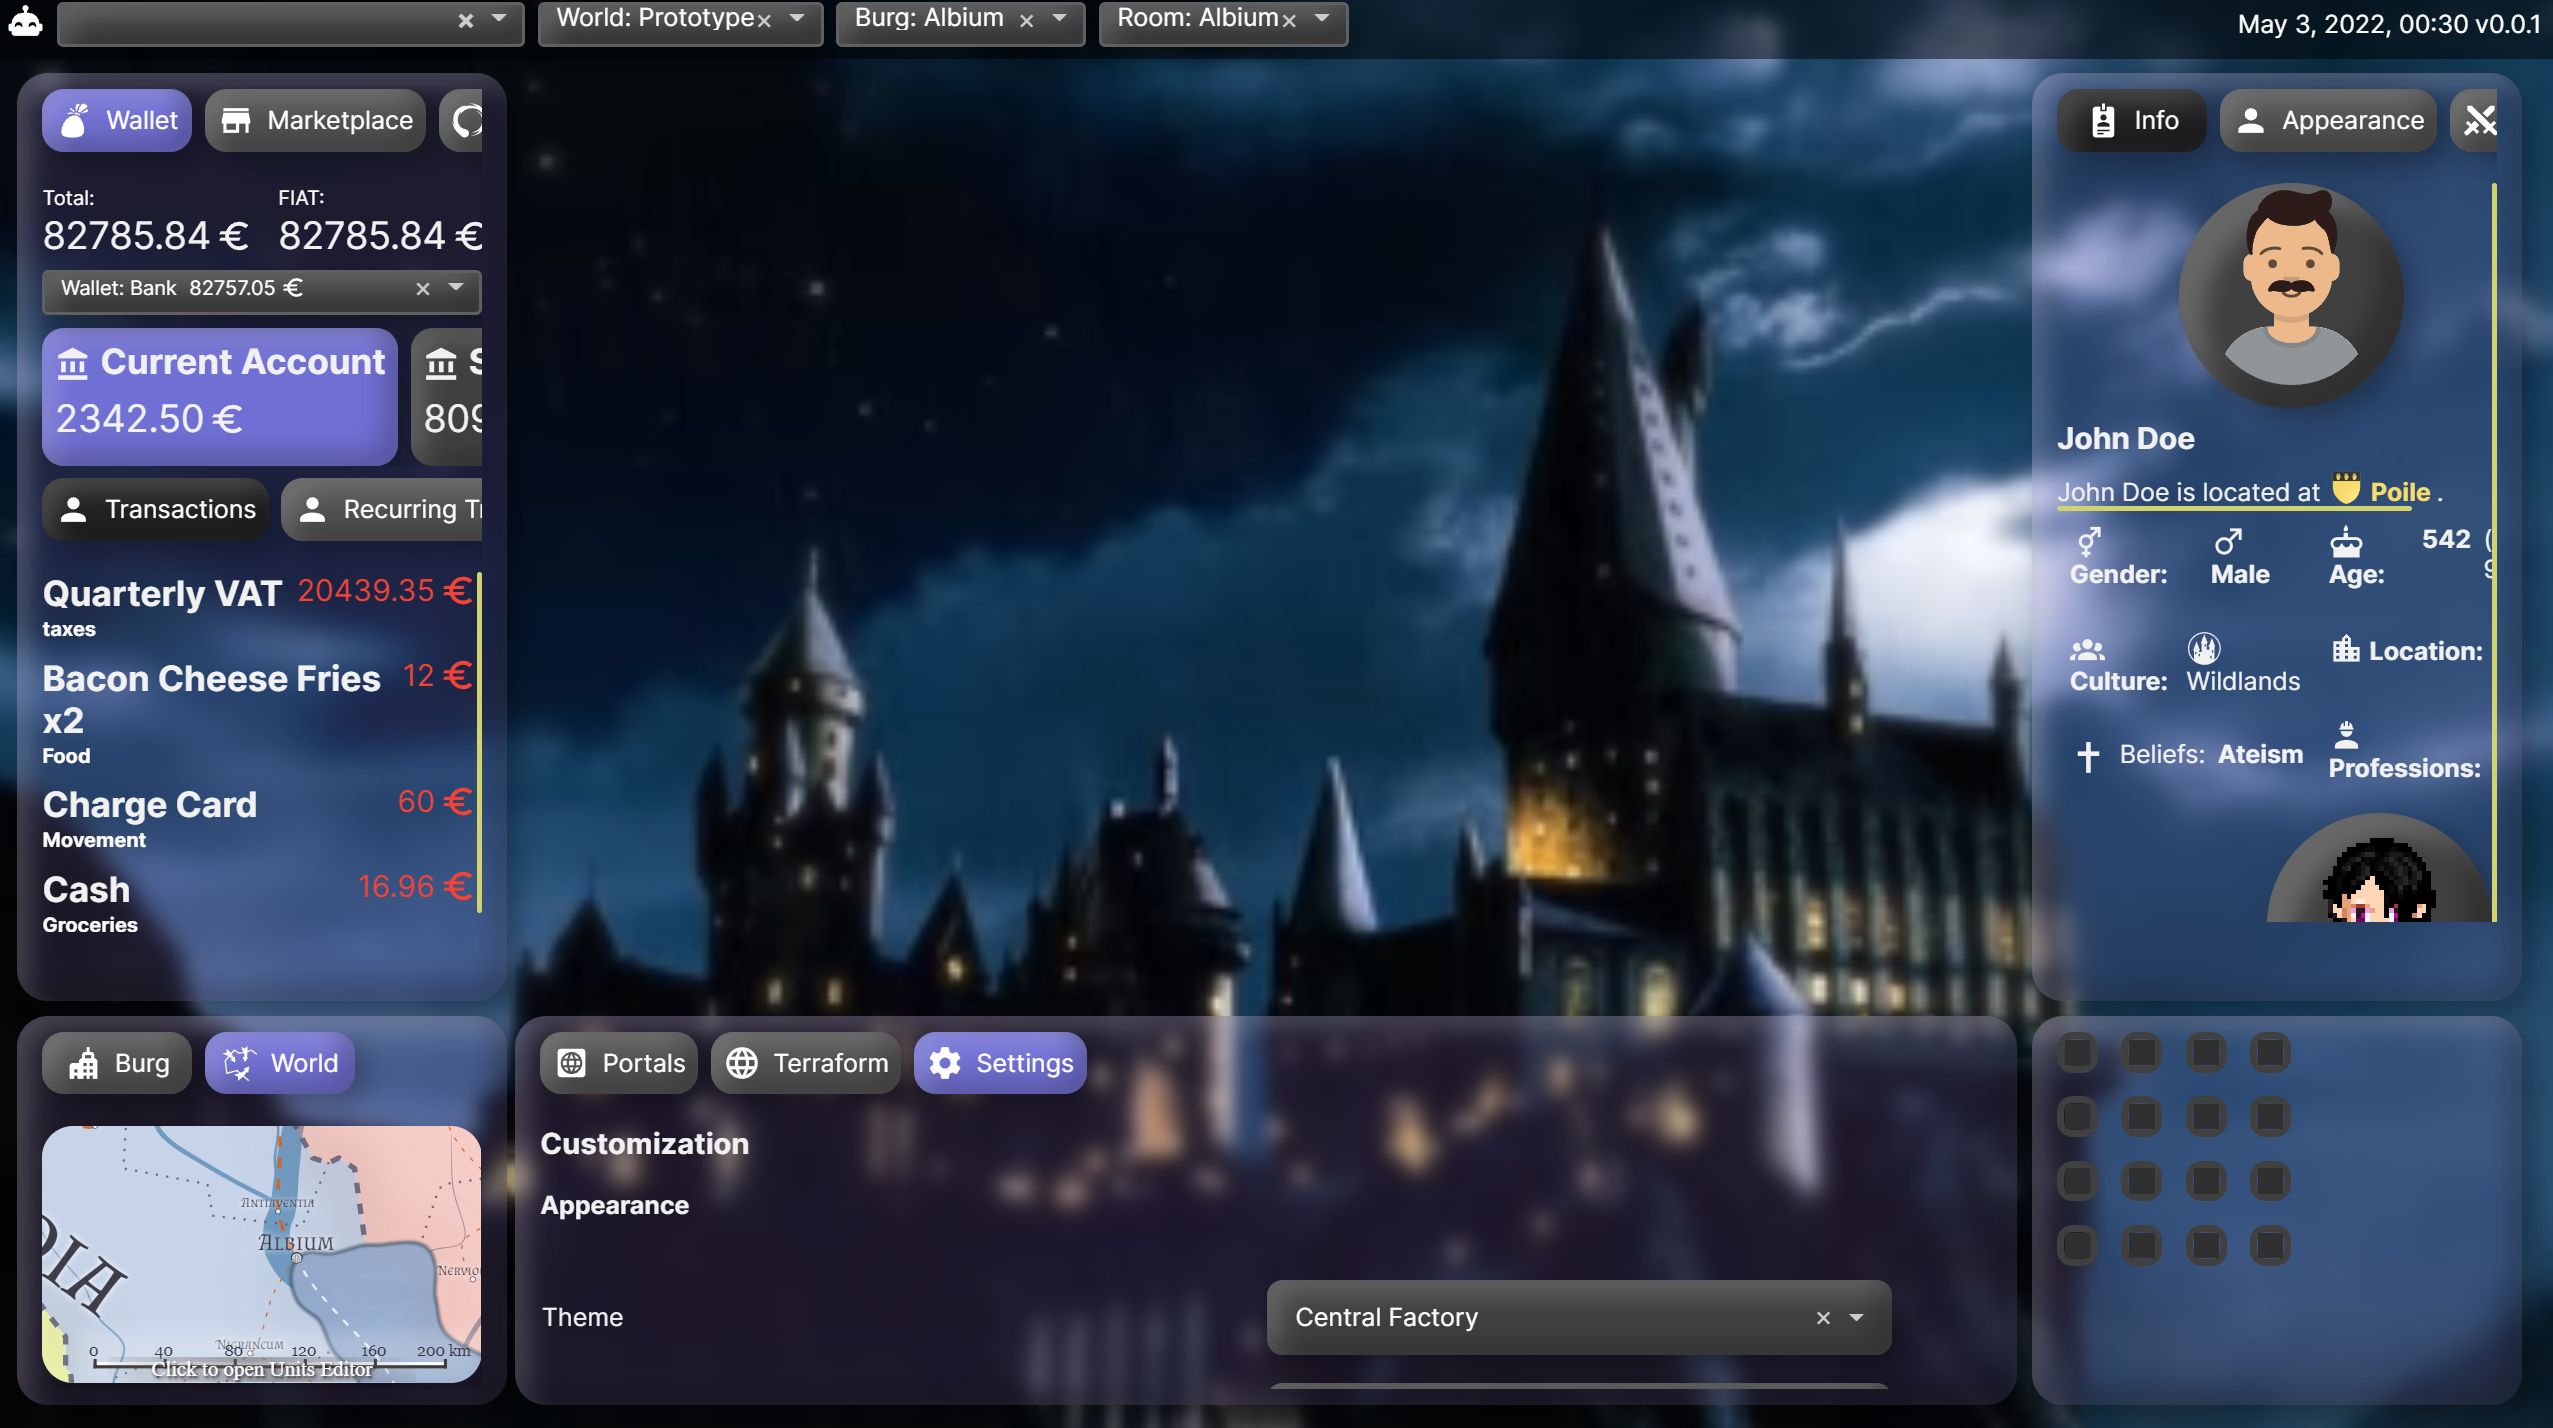Show the Transactions tab
The image size is (2553, 1428).
tap(155, 510)
